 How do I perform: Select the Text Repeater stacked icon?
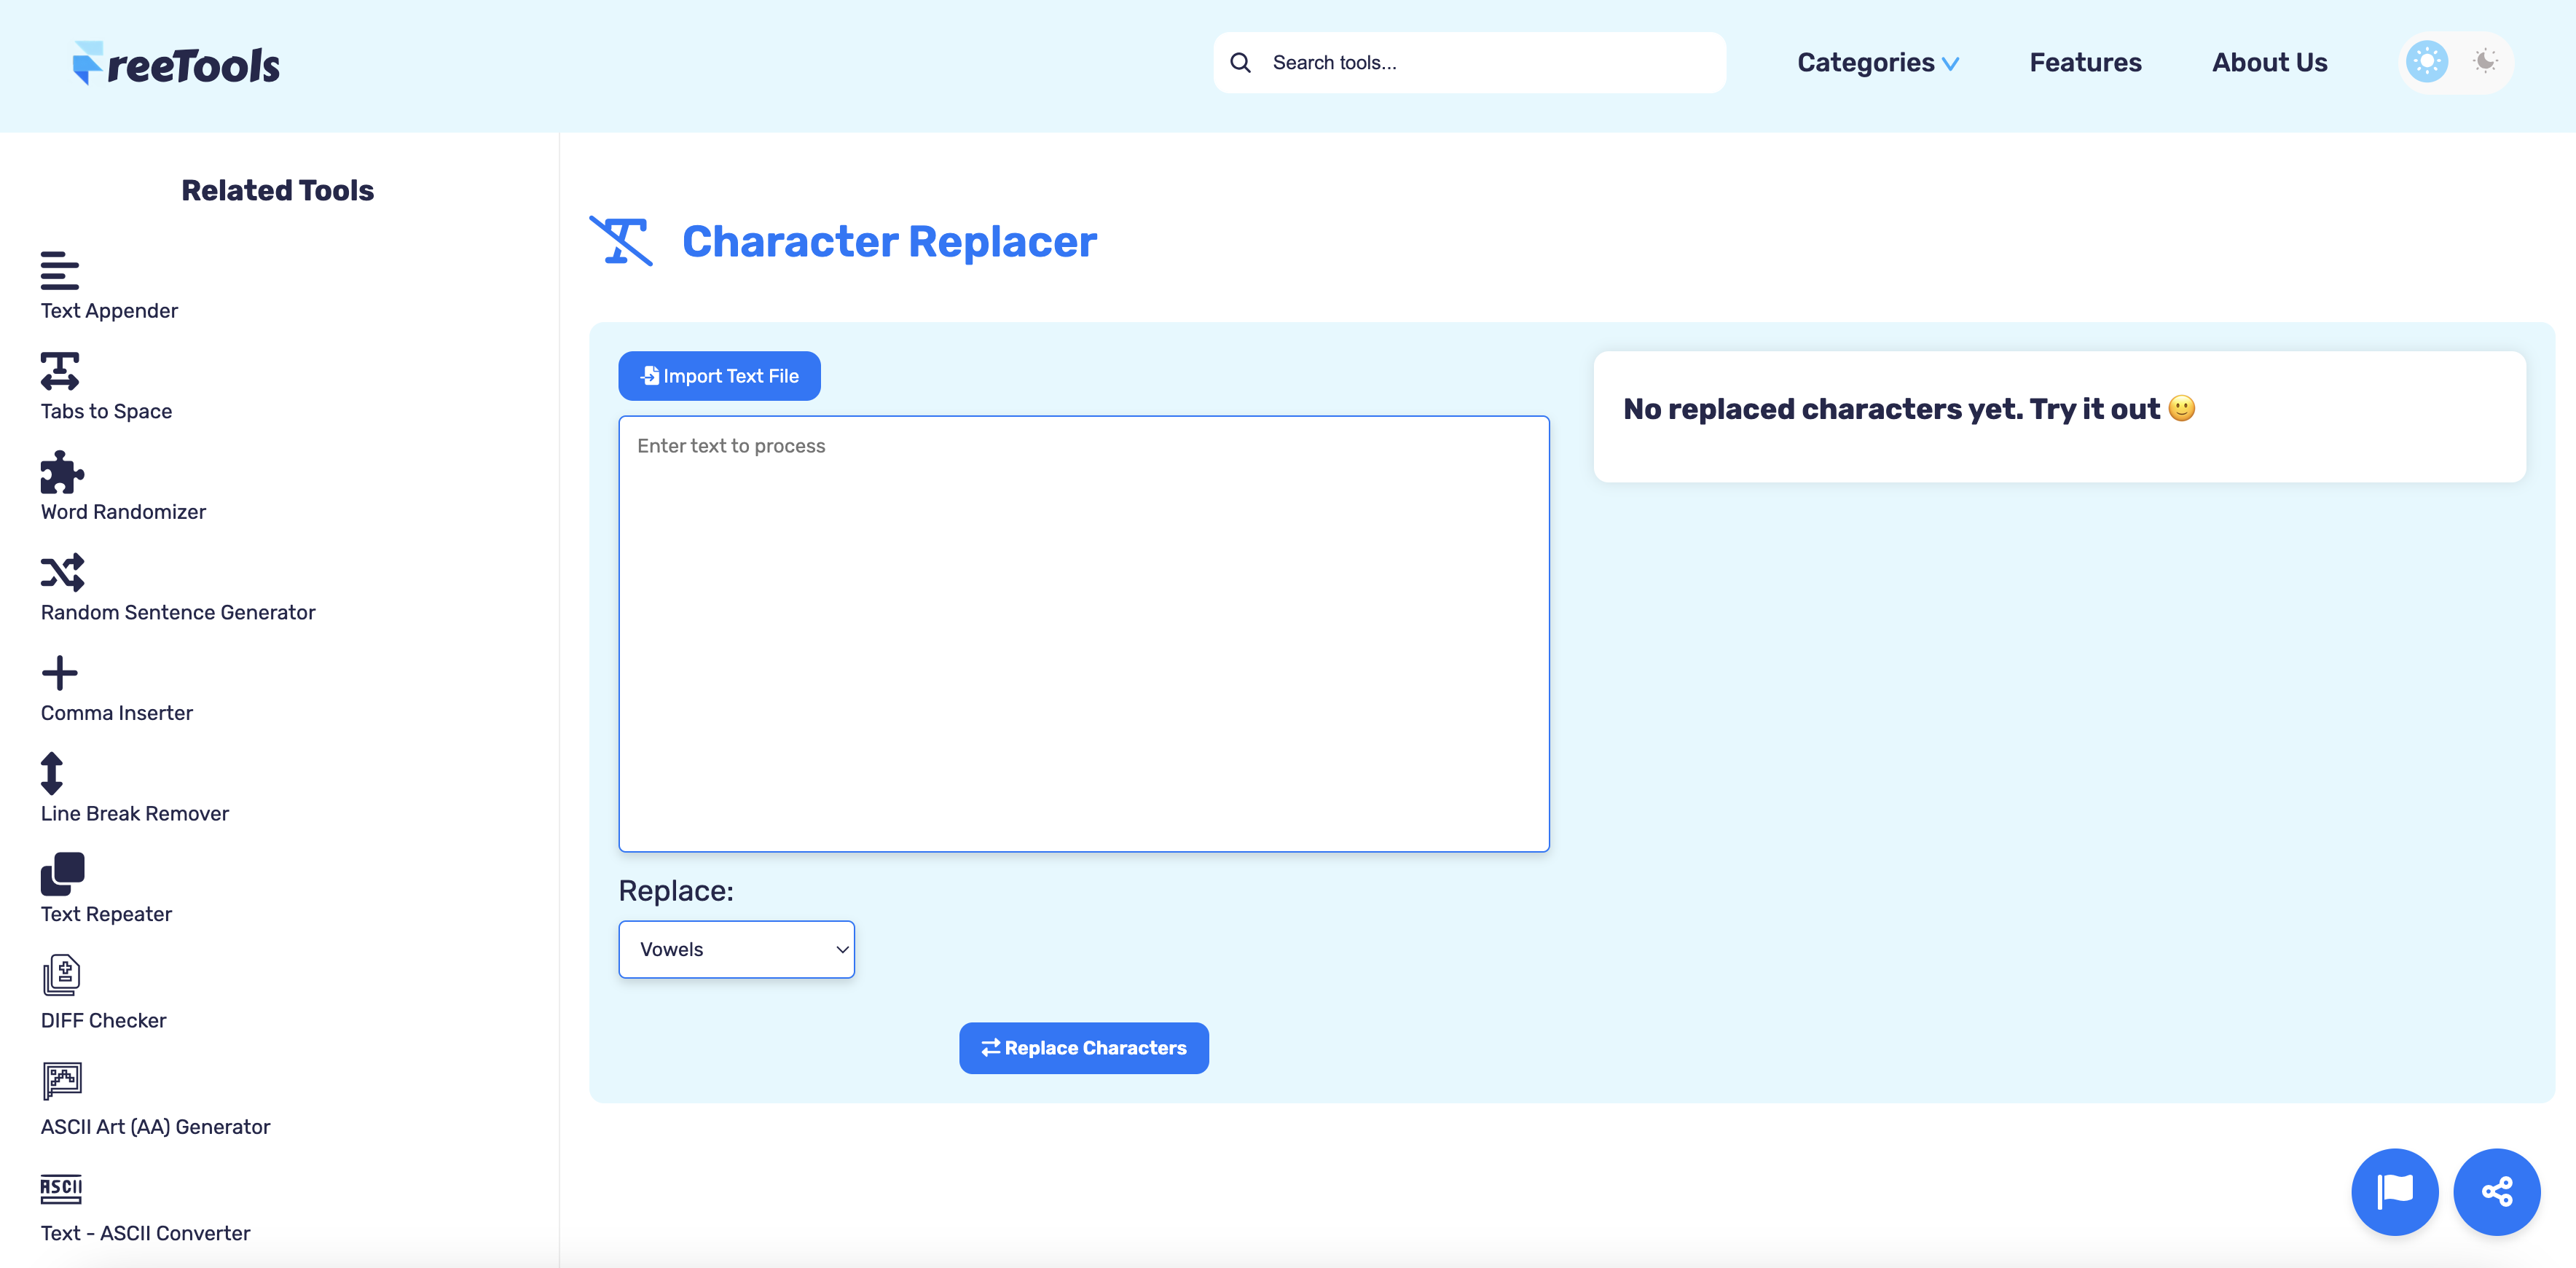point(62,874)
